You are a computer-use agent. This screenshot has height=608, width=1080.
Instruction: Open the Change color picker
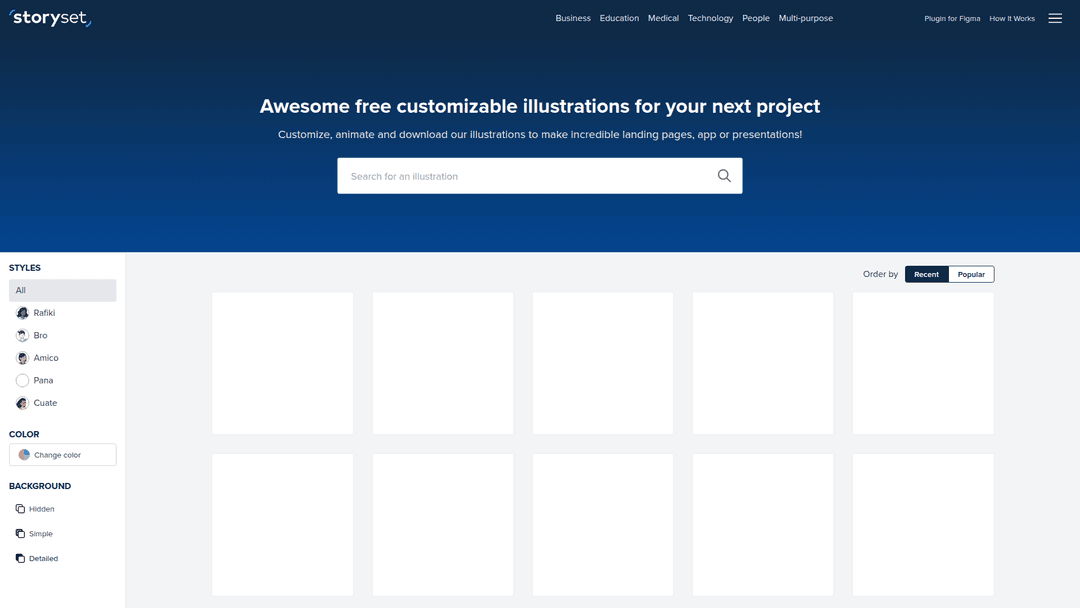coord(63,455)
